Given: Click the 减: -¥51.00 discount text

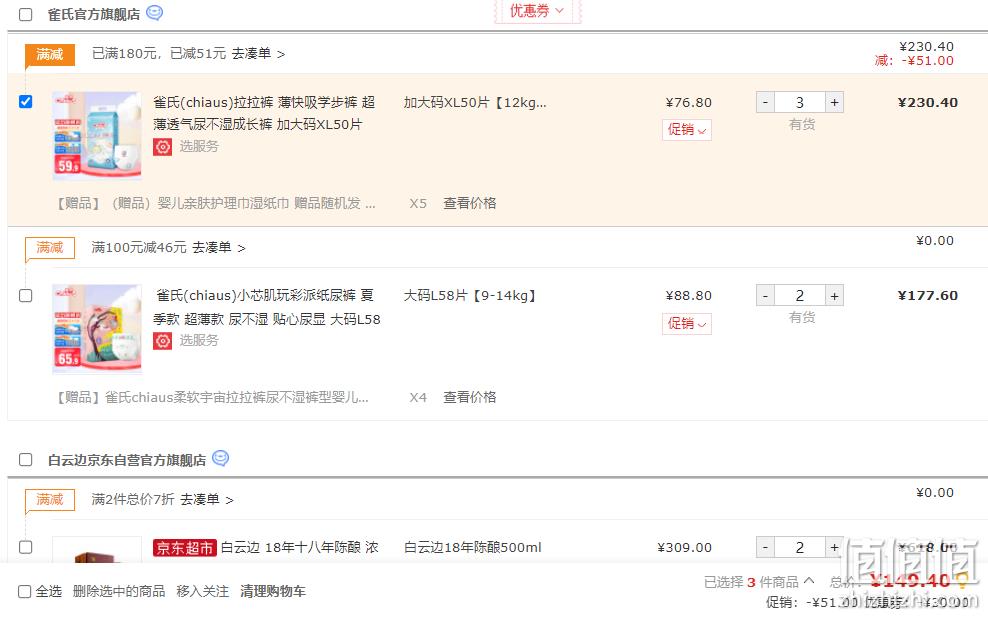Looking at the screenshot, I should point(914,61).
